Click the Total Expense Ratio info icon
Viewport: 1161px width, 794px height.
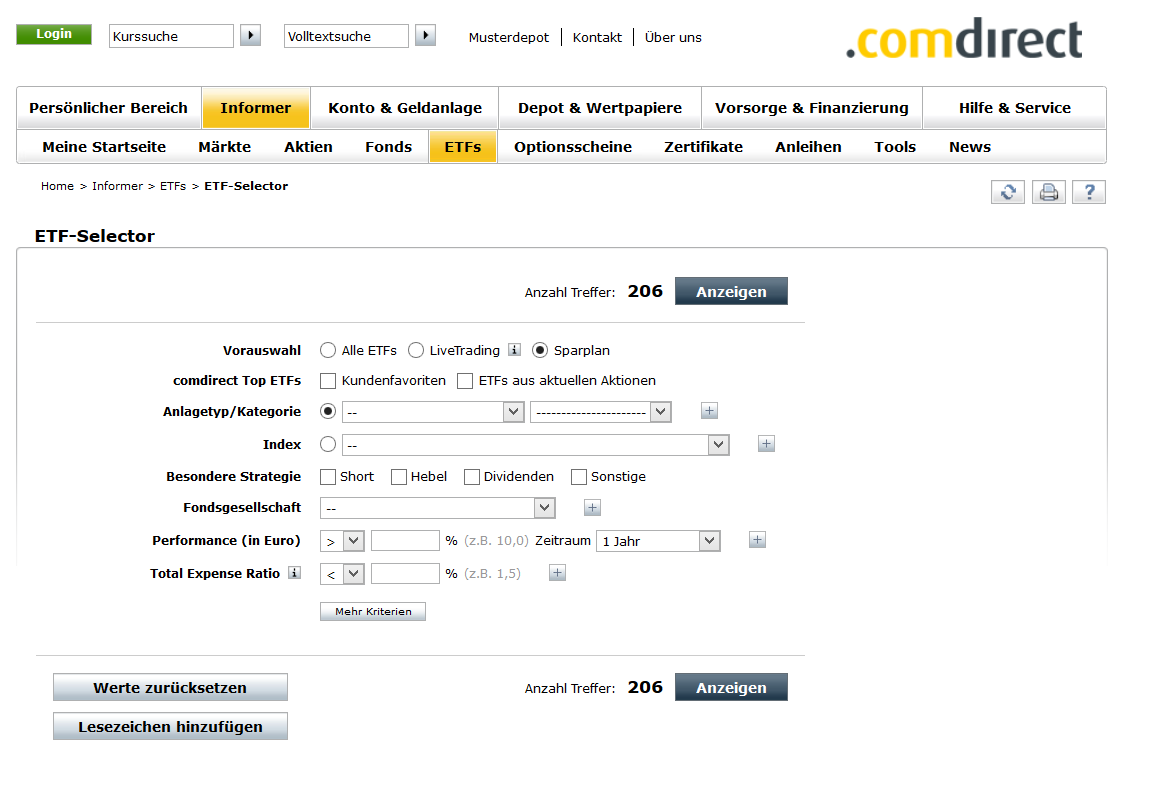point(295,573)
